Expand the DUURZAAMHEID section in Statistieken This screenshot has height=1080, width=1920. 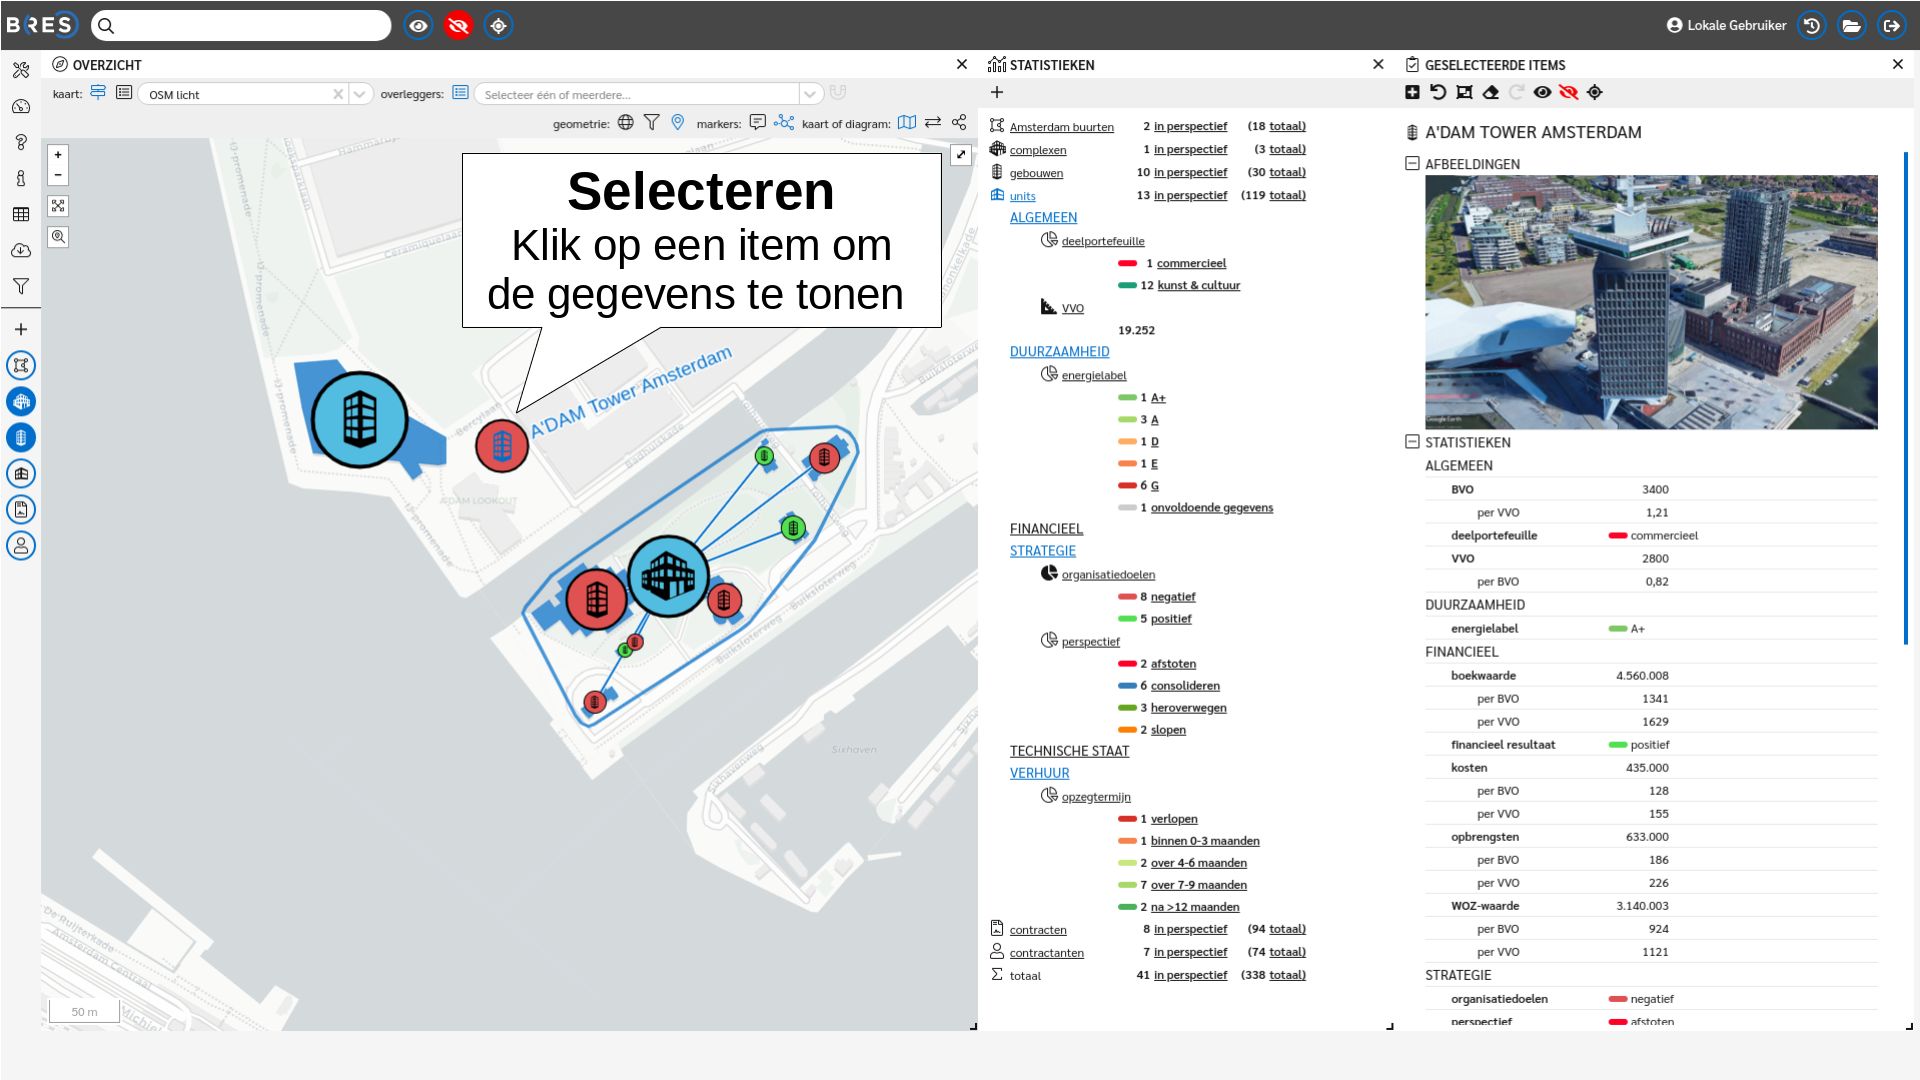[x=1059, y=352]
